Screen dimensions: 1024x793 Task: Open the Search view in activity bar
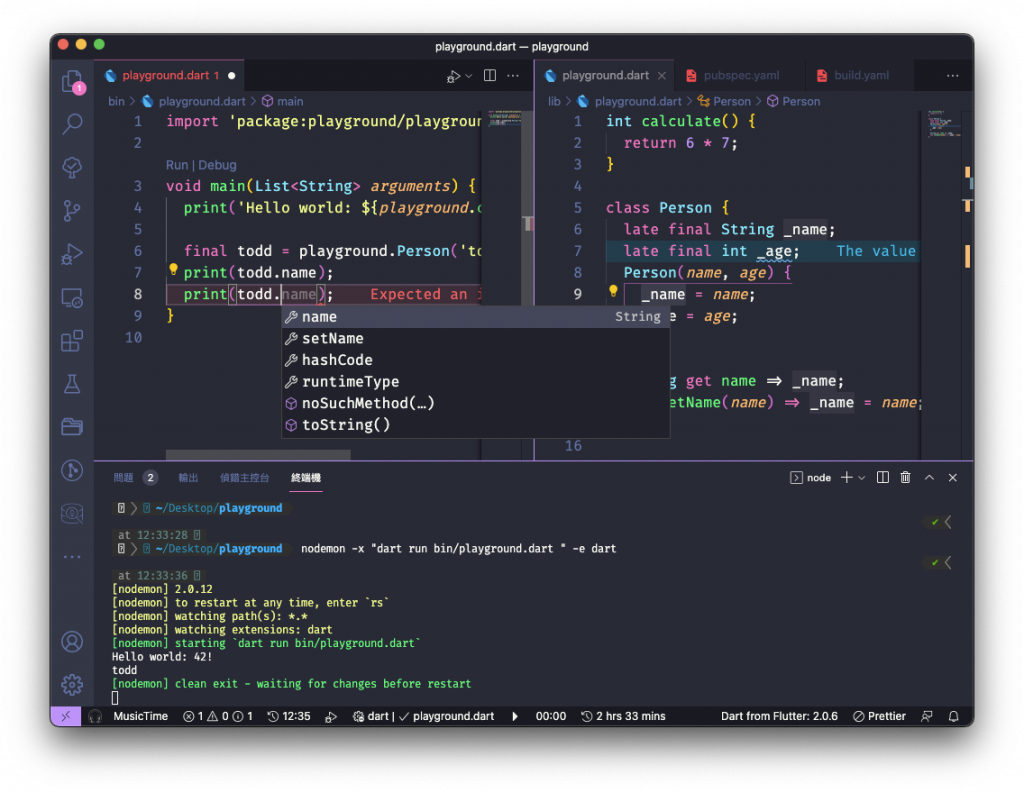coord(72,124)
